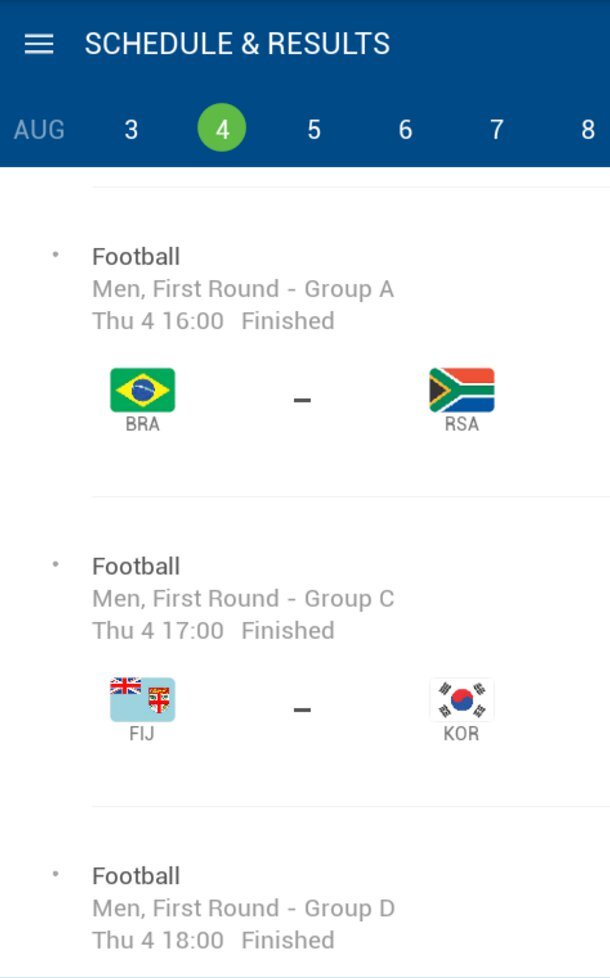
Task: Click the Finished status of Group D match
Action: (x=287, y=940)
